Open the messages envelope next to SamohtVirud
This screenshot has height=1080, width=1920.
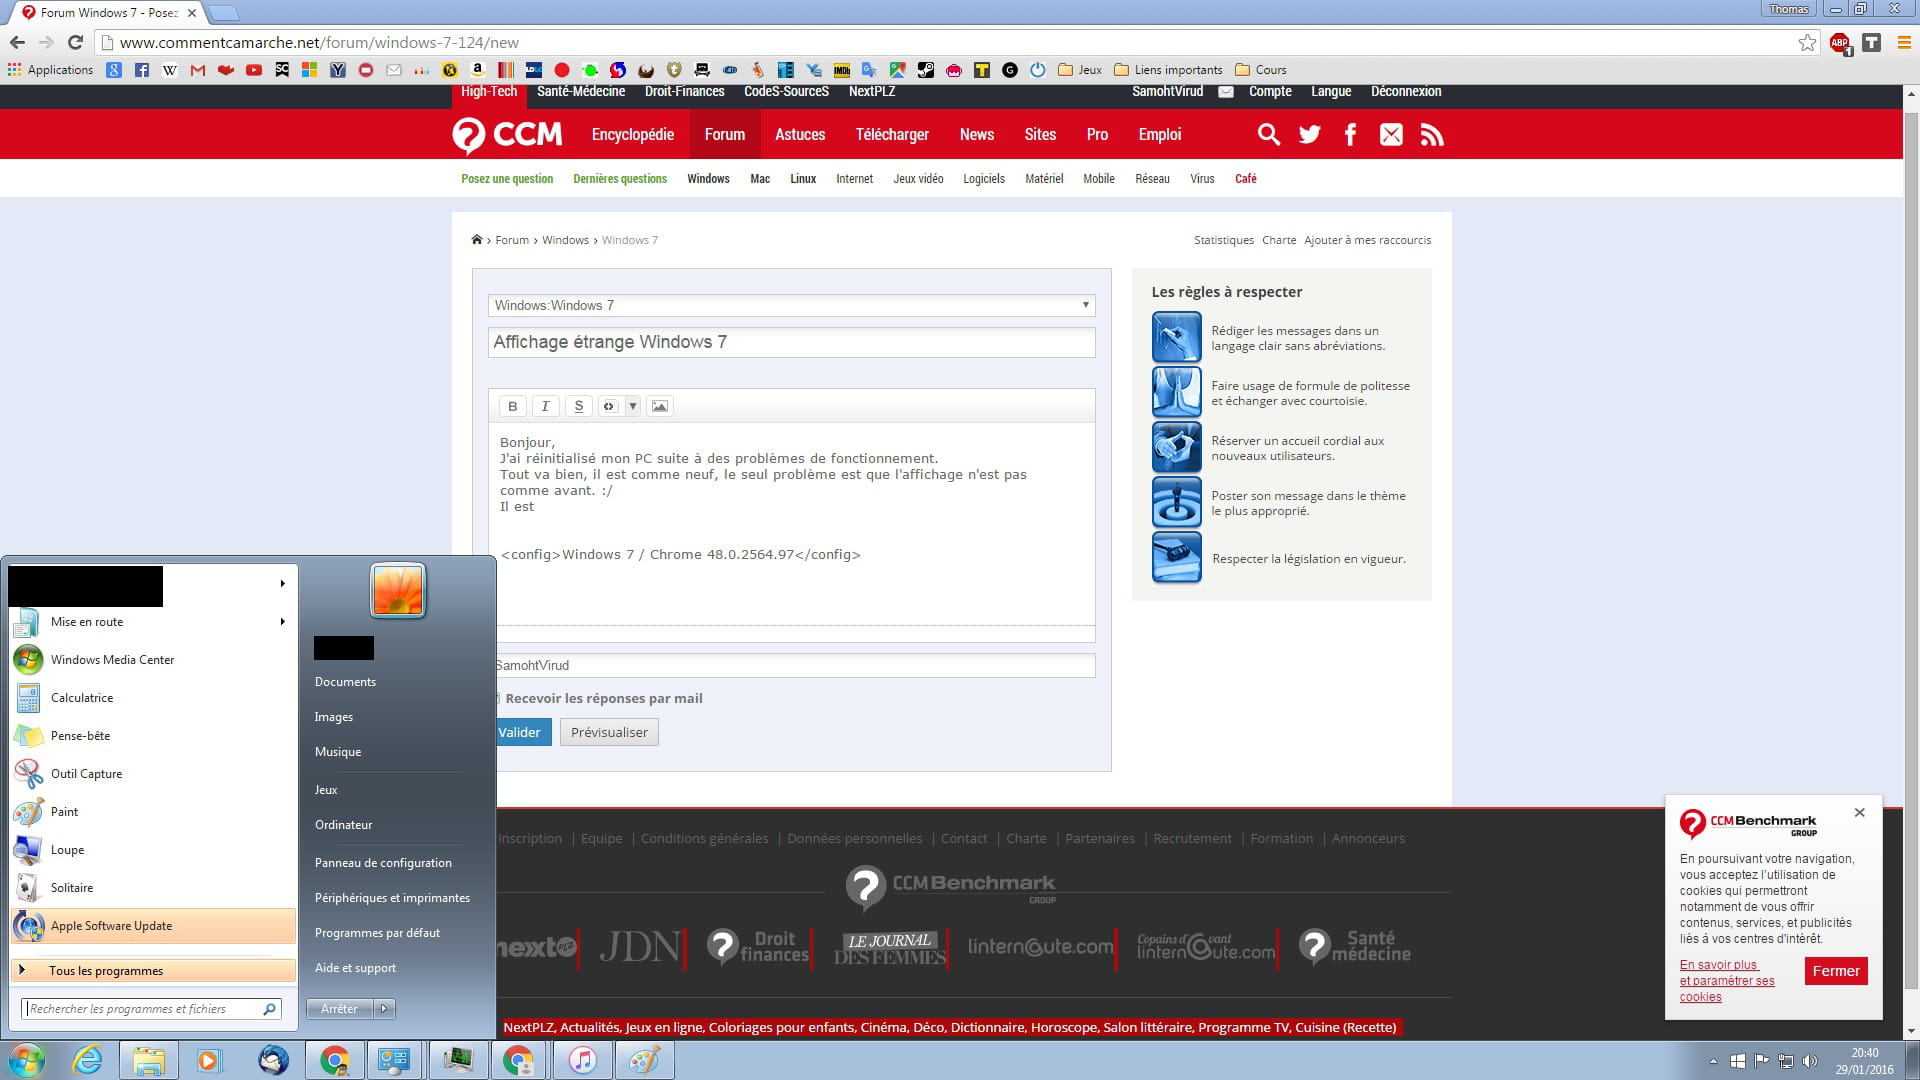click(x=1225, y=91)
